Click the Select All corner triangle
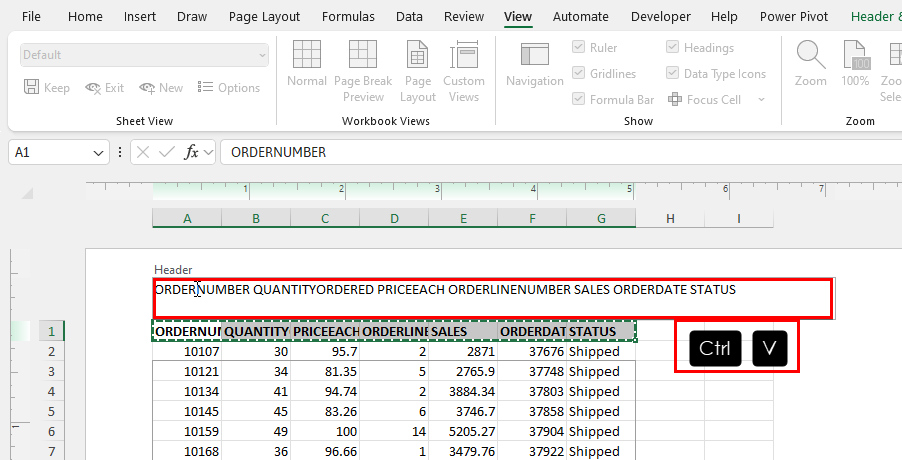Image resolution: width=902 pixels, height=460 pixels. (x=28, y=194)
